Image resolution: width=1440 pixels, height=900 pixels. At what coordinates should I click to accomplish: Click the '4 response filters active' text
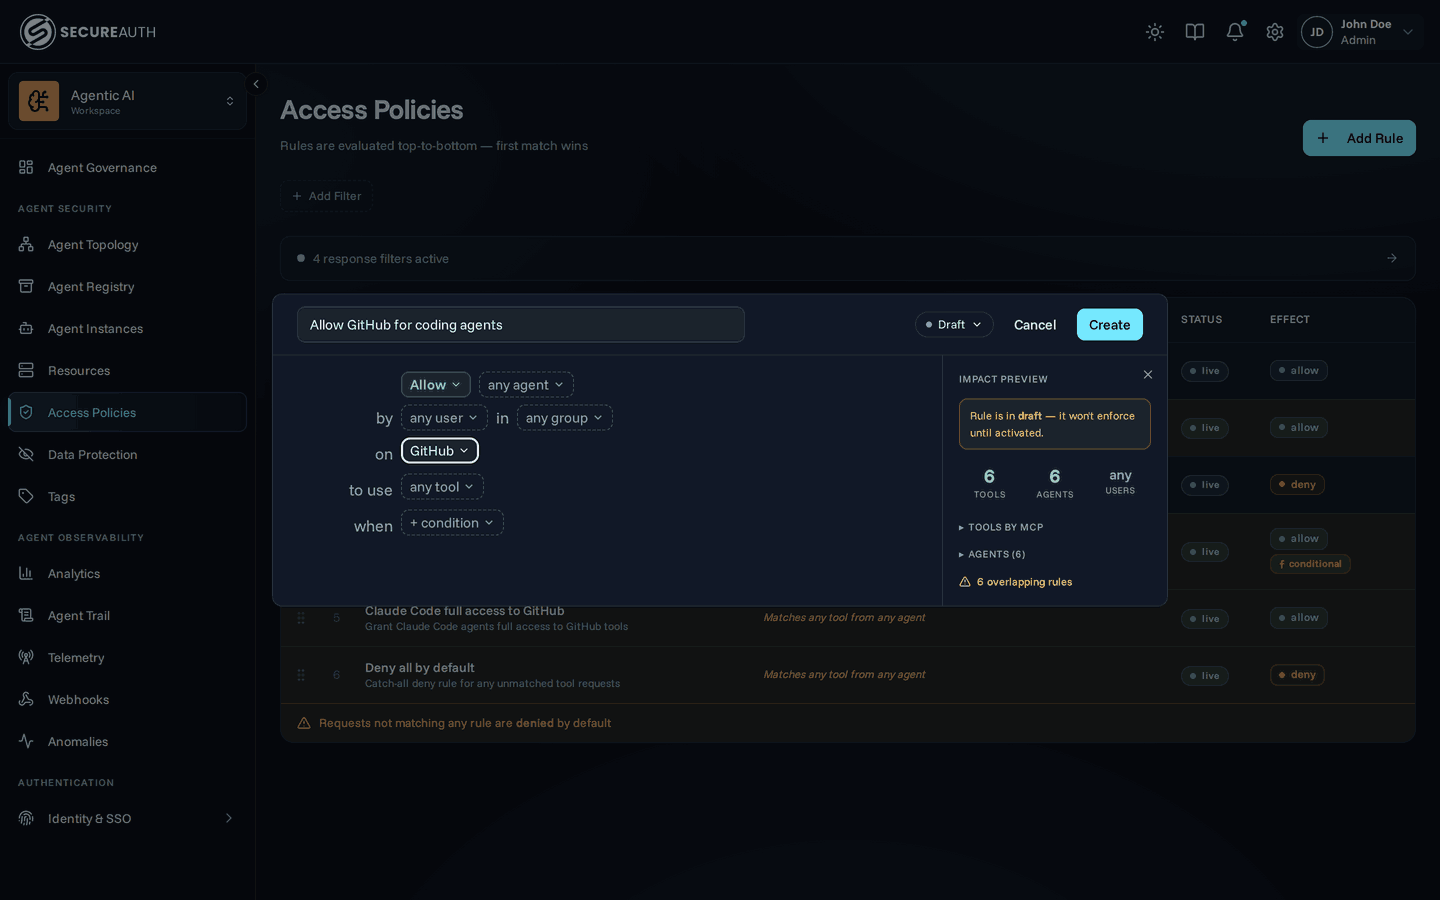[381, 258]
